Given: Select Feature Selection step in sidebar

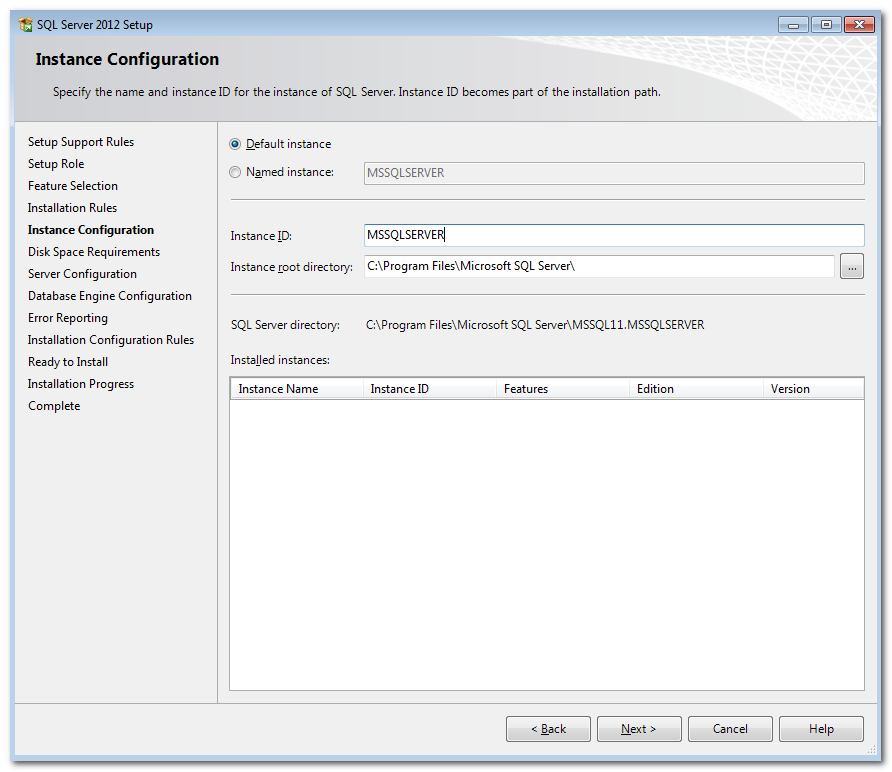Looking at the screenshot, I should tap(73, 186).
